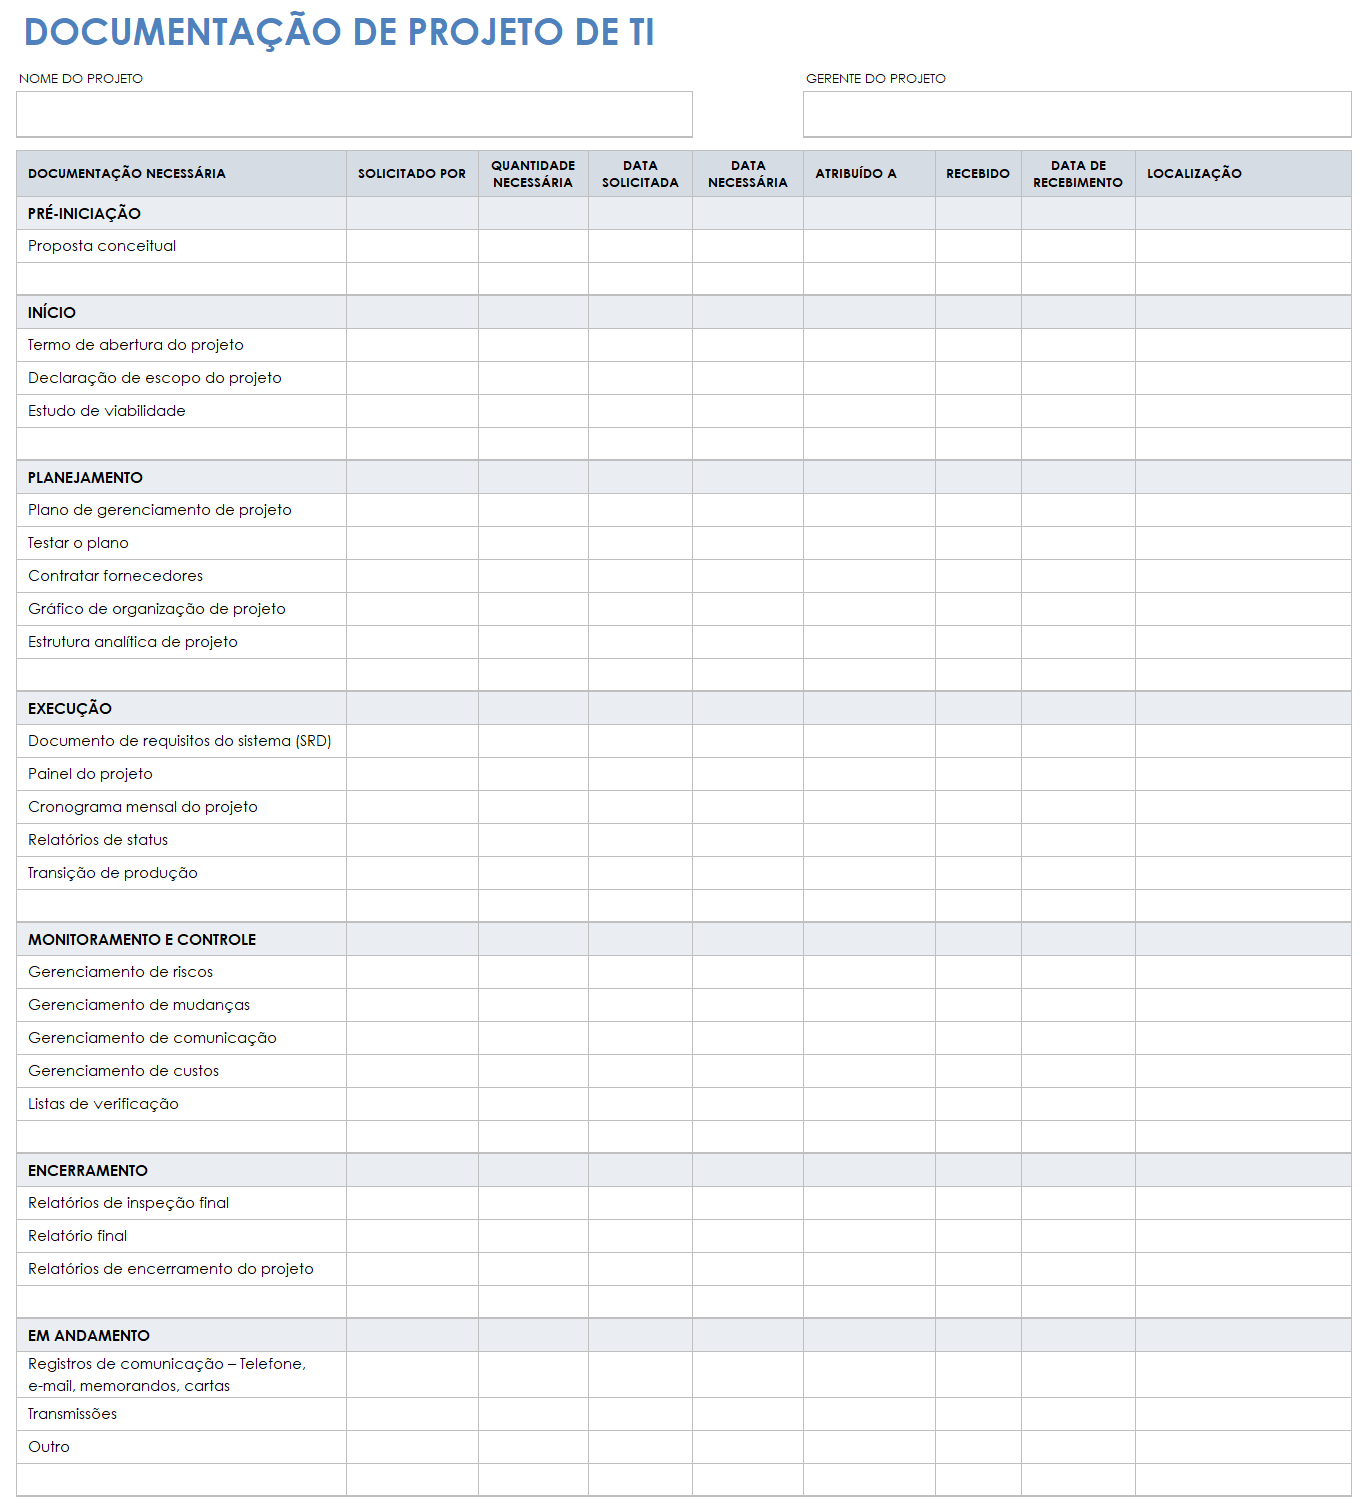
Task: Click the 'Documentação de Projeto de TI' title
Action: pos(339,32)
